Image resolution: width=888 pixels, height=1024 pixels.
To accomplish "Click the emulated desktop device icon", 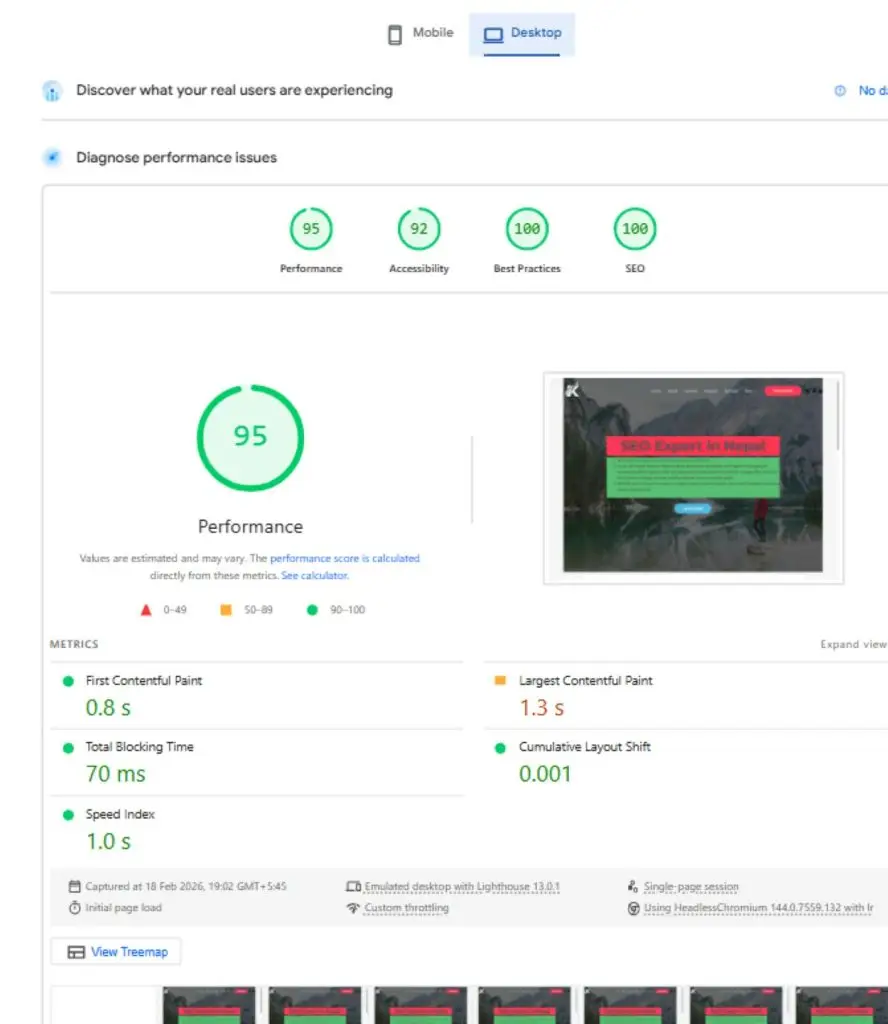I will click(355, 885).
